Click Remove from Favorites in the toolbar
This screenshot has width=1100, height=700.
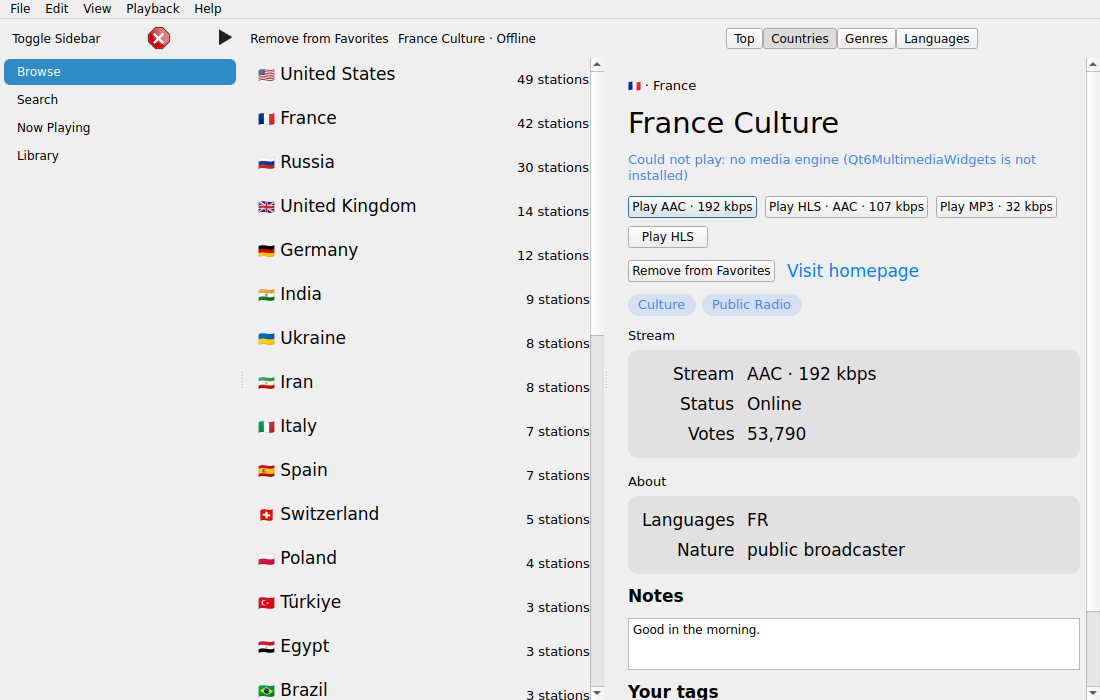[x=319, y=39]
